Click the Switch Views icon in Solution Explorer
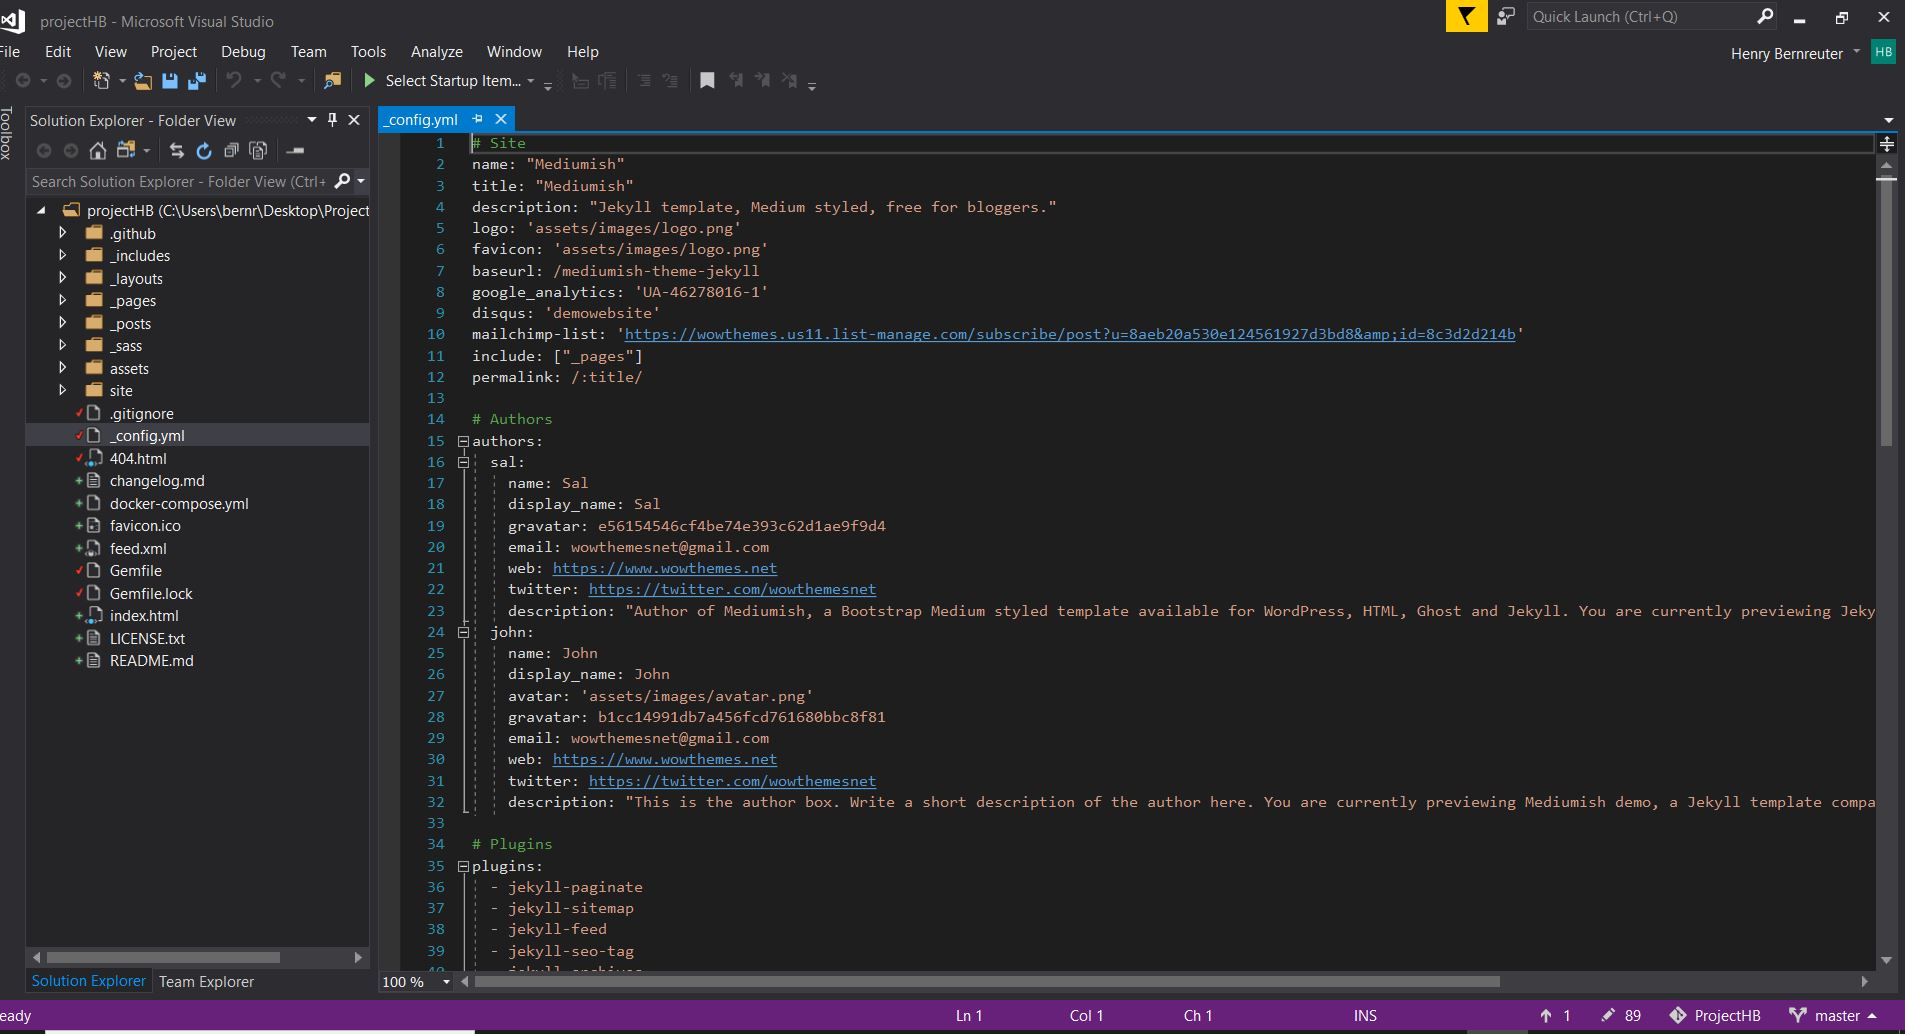1905x1034 pixels. 126,151
